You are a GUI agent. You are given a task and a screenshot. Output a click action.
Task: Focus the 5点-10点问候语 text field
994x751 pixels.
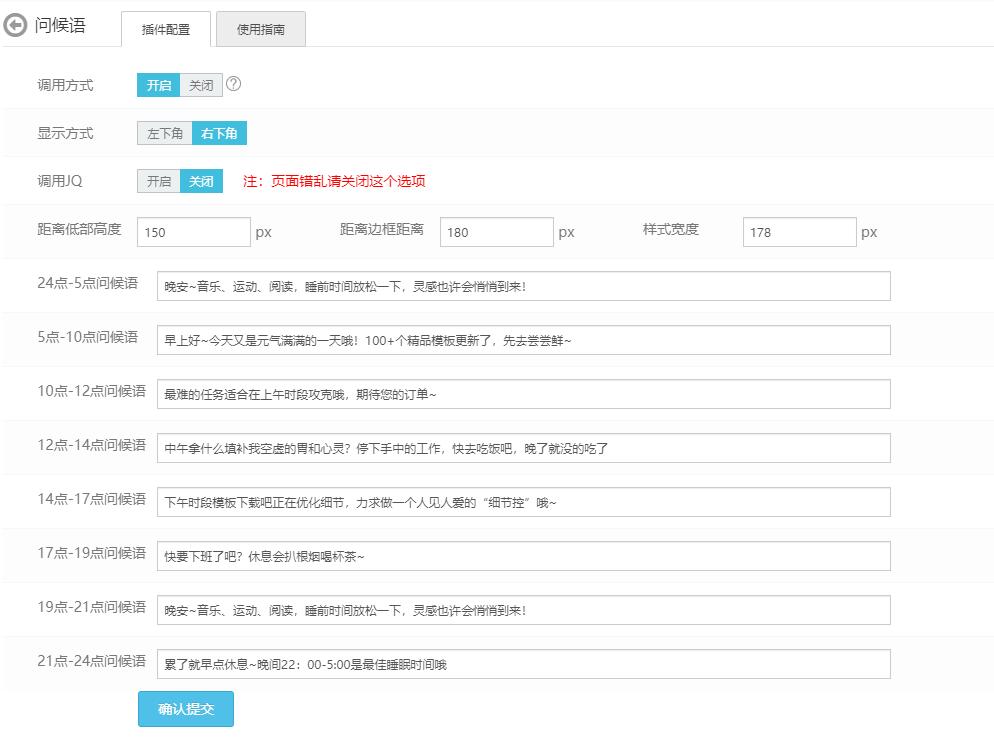coord(523,340)
